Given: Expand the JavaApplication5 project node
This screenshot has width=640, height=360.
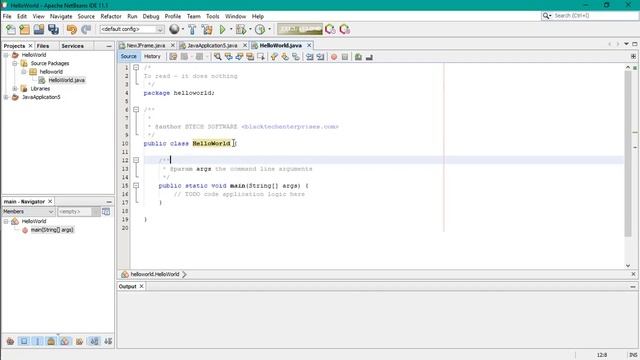Looking at the screenshot, I should click(6, 97).
